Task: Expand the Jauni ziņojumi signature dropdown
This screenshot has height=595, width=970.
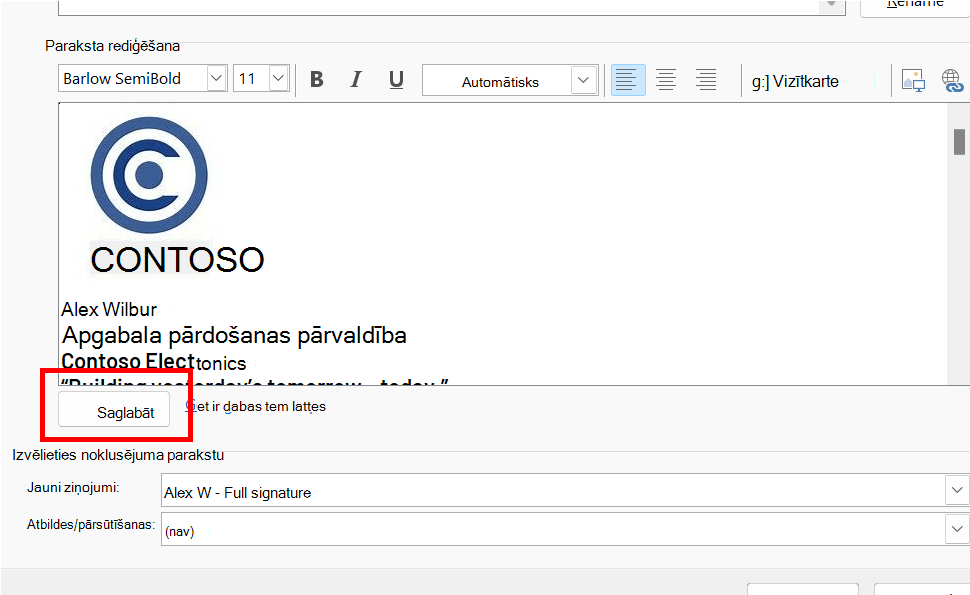Action: [957, 490]
